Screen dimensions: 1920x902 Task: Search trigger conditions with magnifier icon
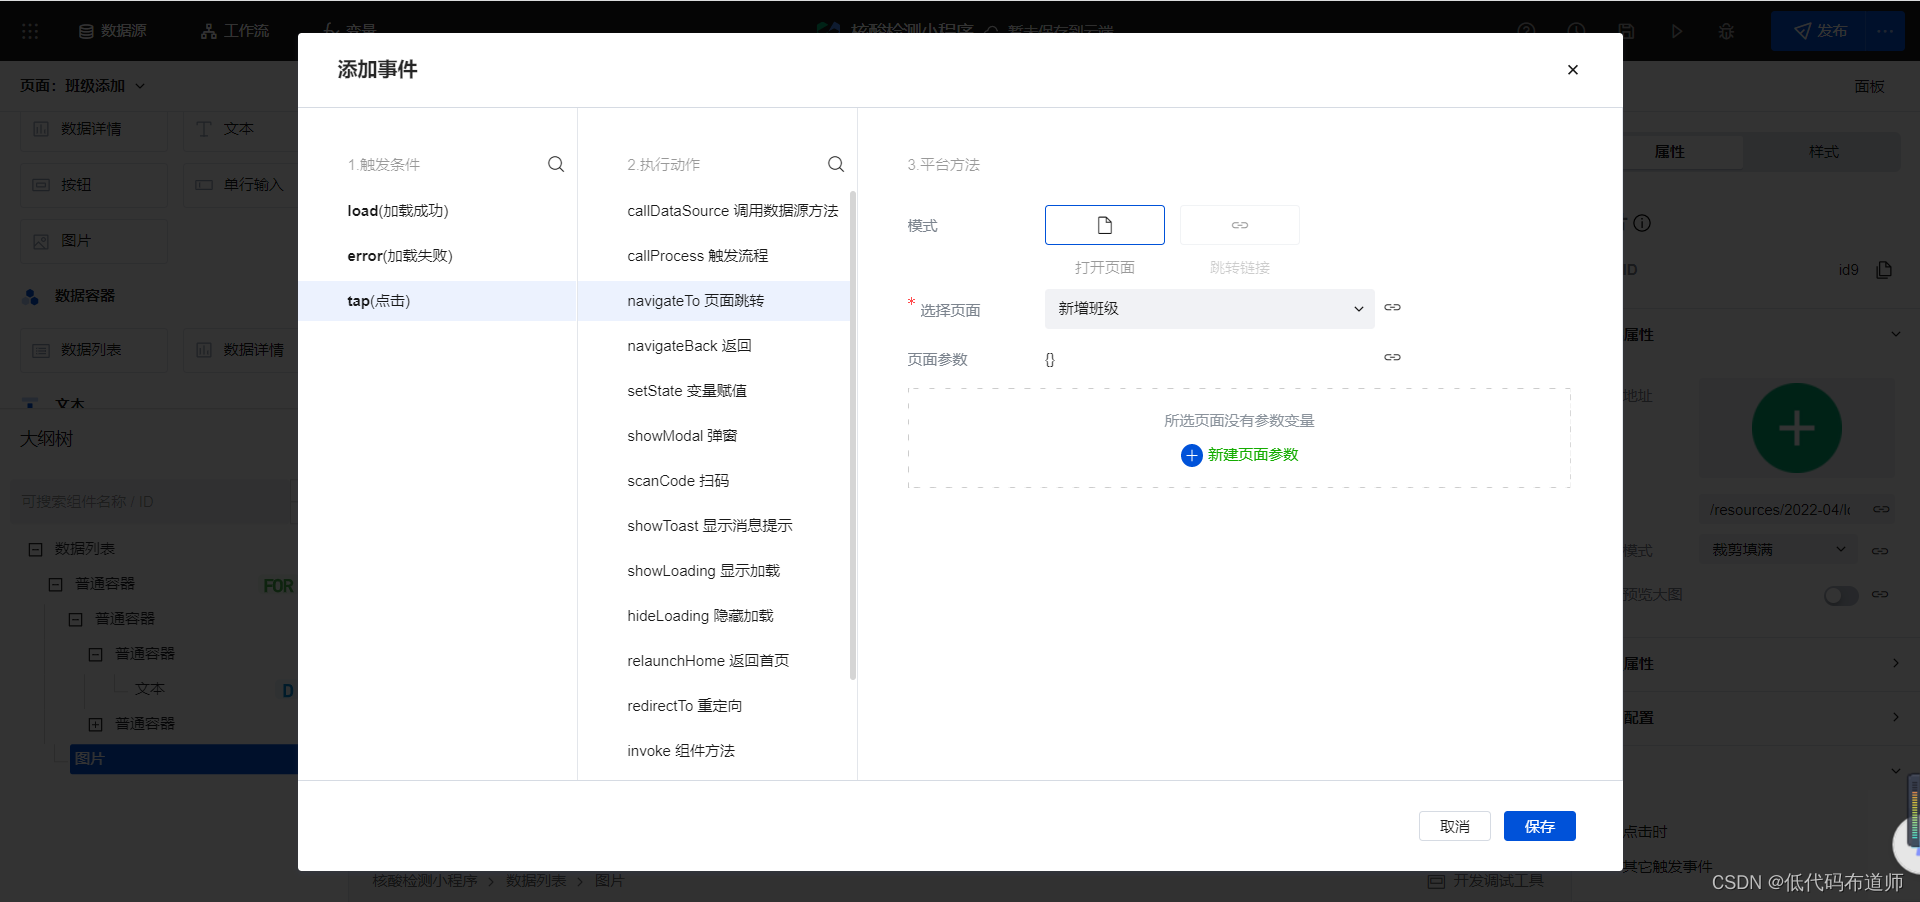(556, 164)
